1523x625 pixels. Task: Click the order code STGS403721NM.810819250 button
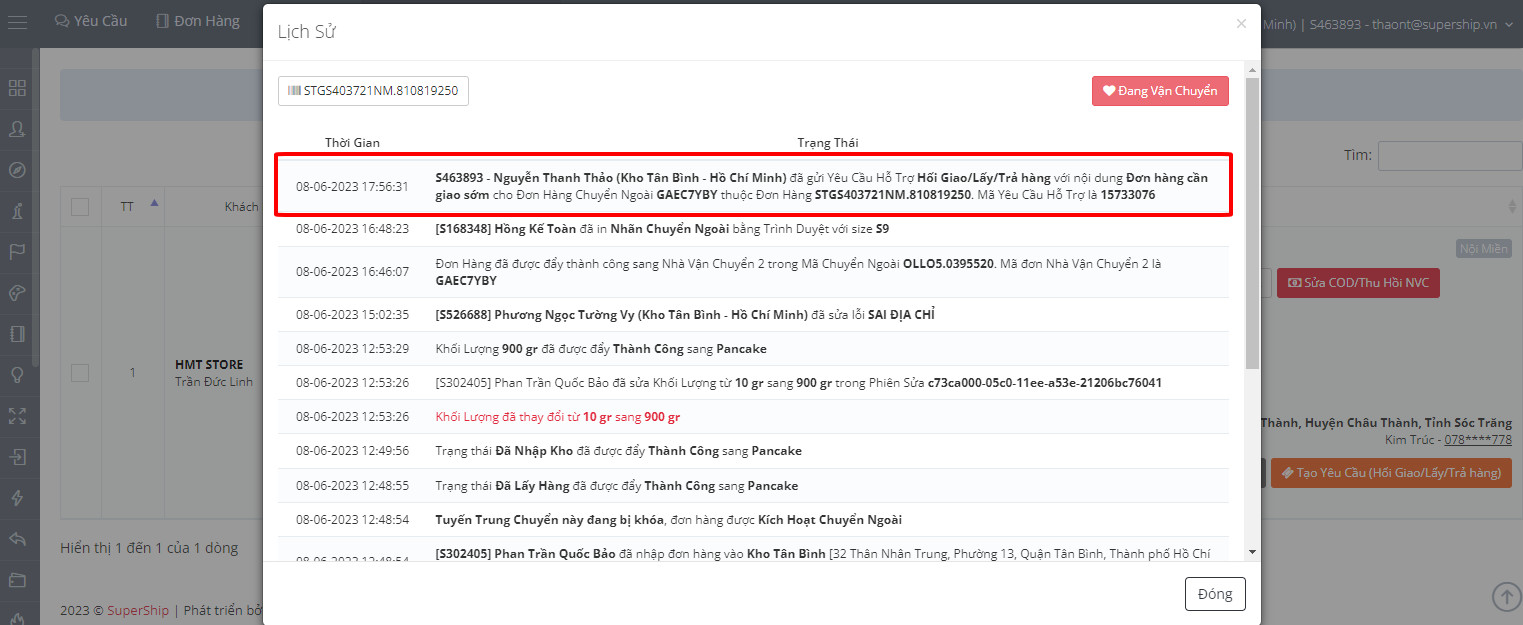pyautogui.click(x=373, y=91)
